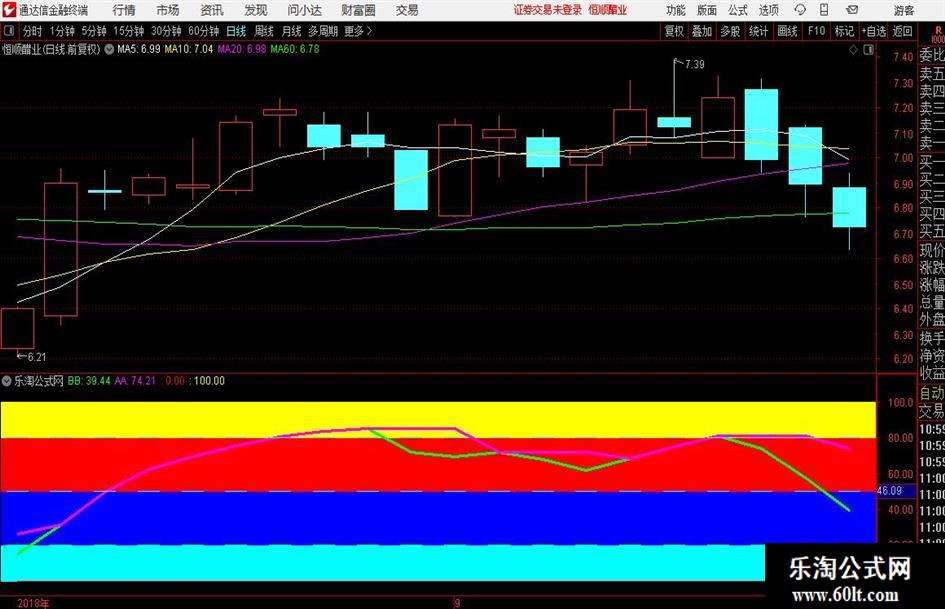Switch to 30分钟 period tab
This screenshot has width=945, height=609.
pyautogui.click(x=166, y=31)
